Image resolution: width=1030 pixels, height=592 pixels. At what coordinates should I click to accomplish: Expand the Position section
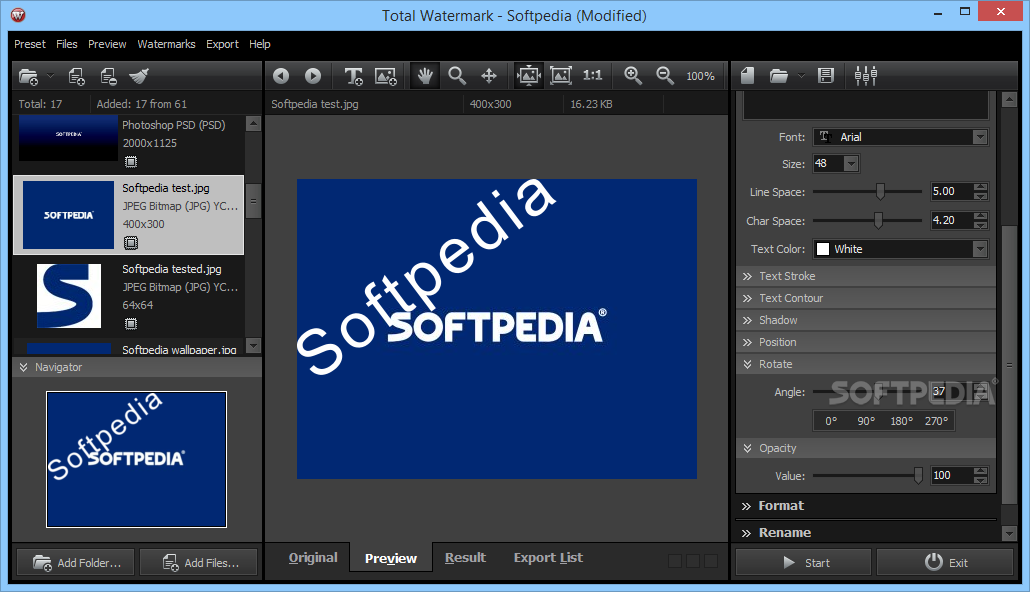[866, 342]
